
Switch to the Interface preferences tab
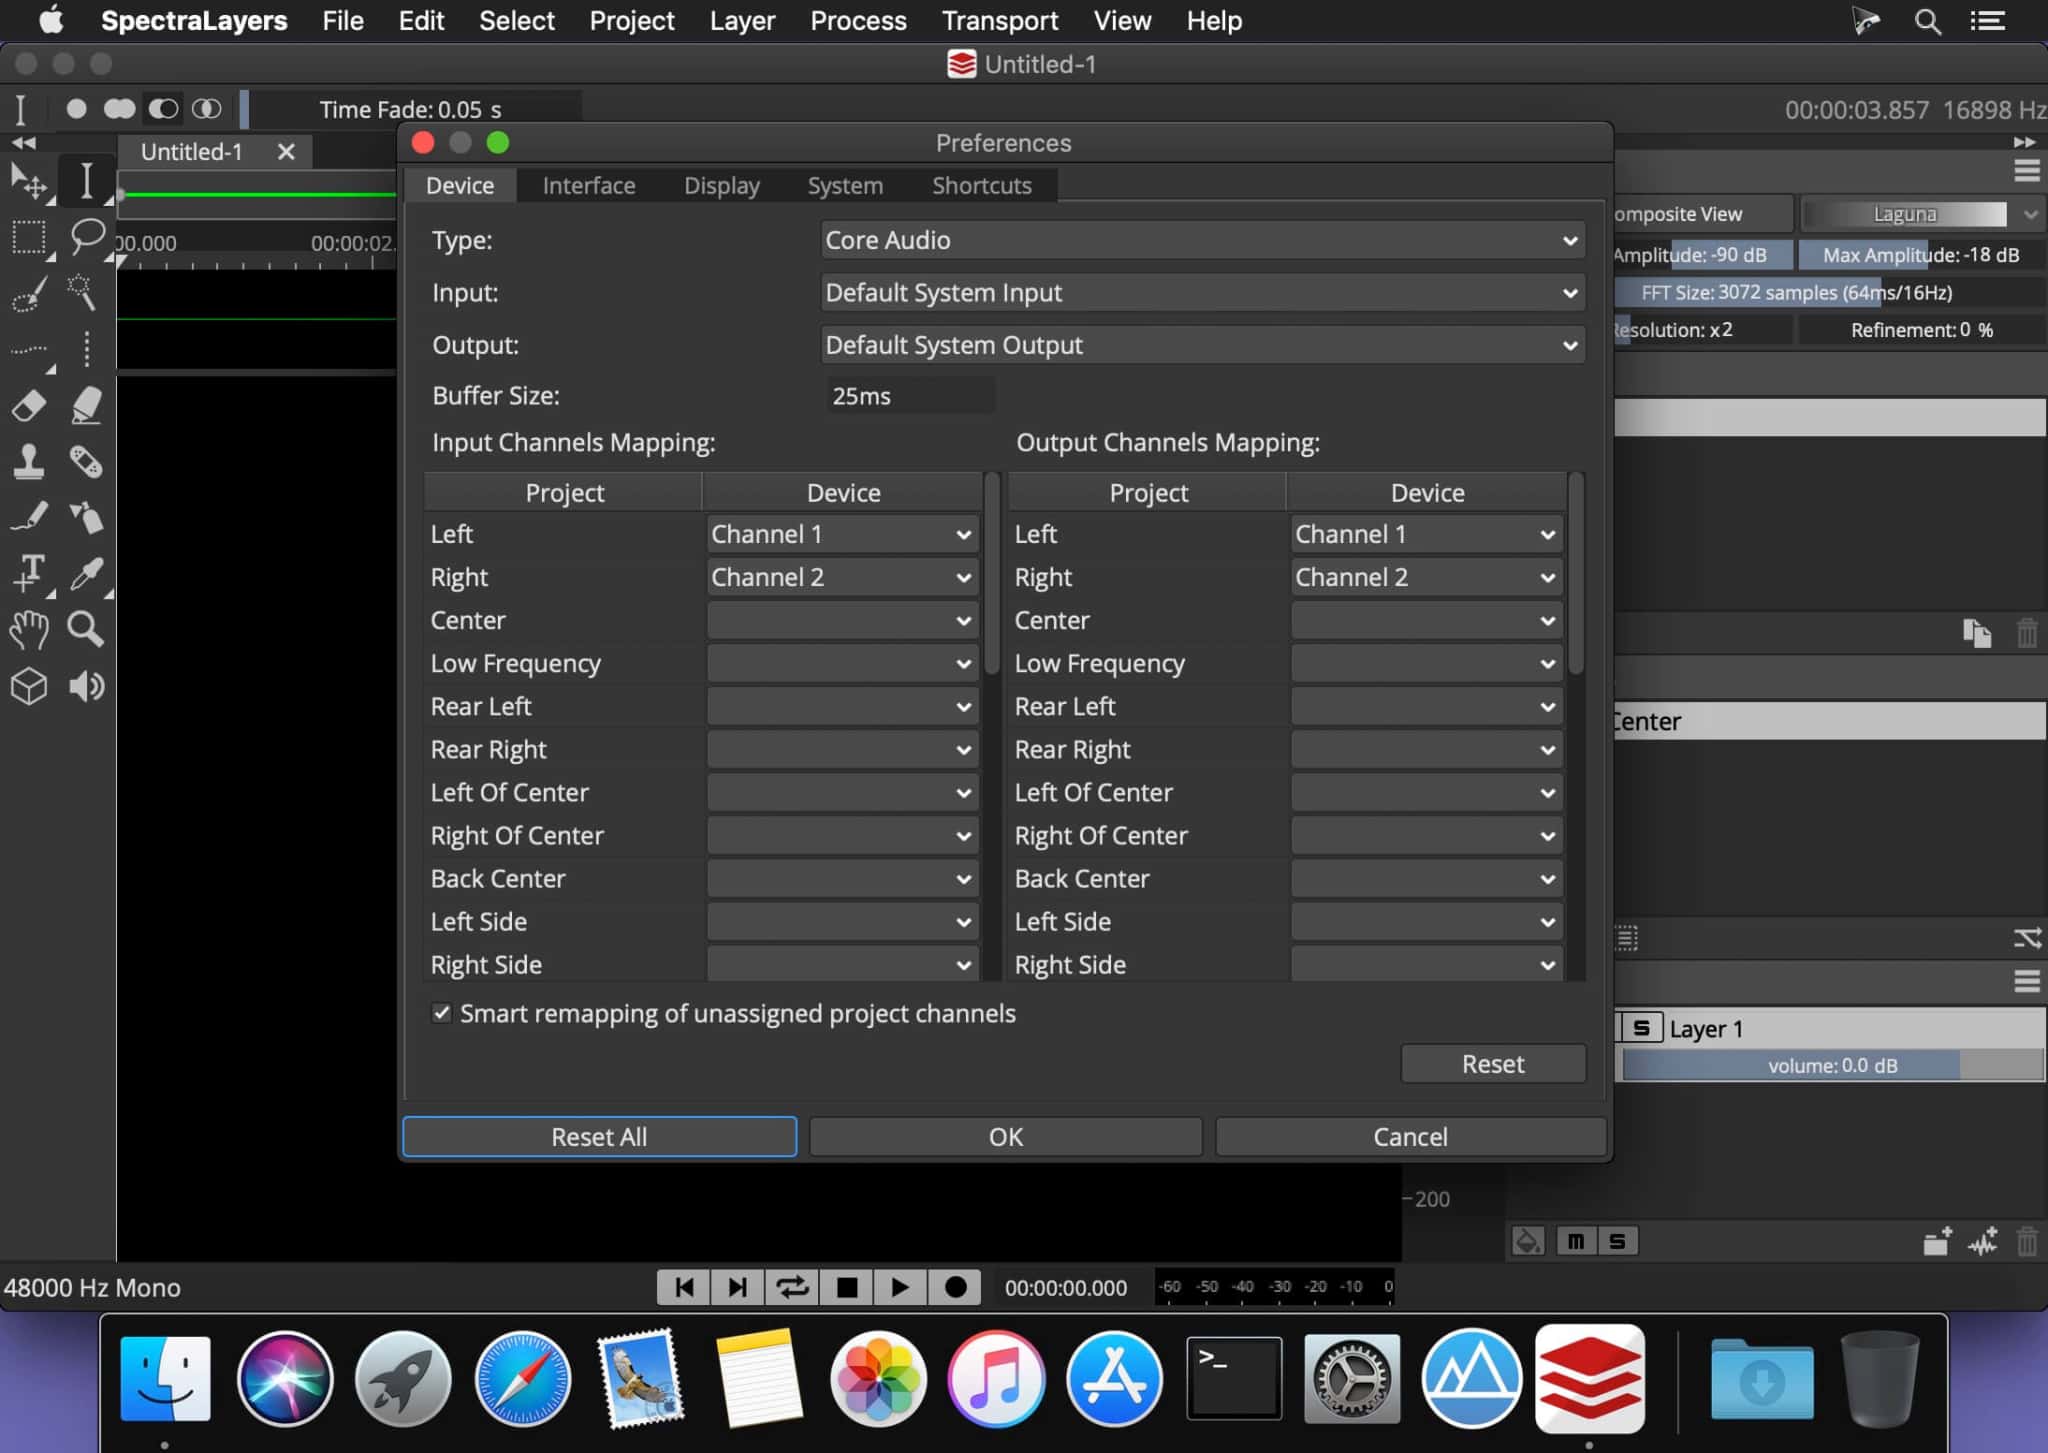589,185
